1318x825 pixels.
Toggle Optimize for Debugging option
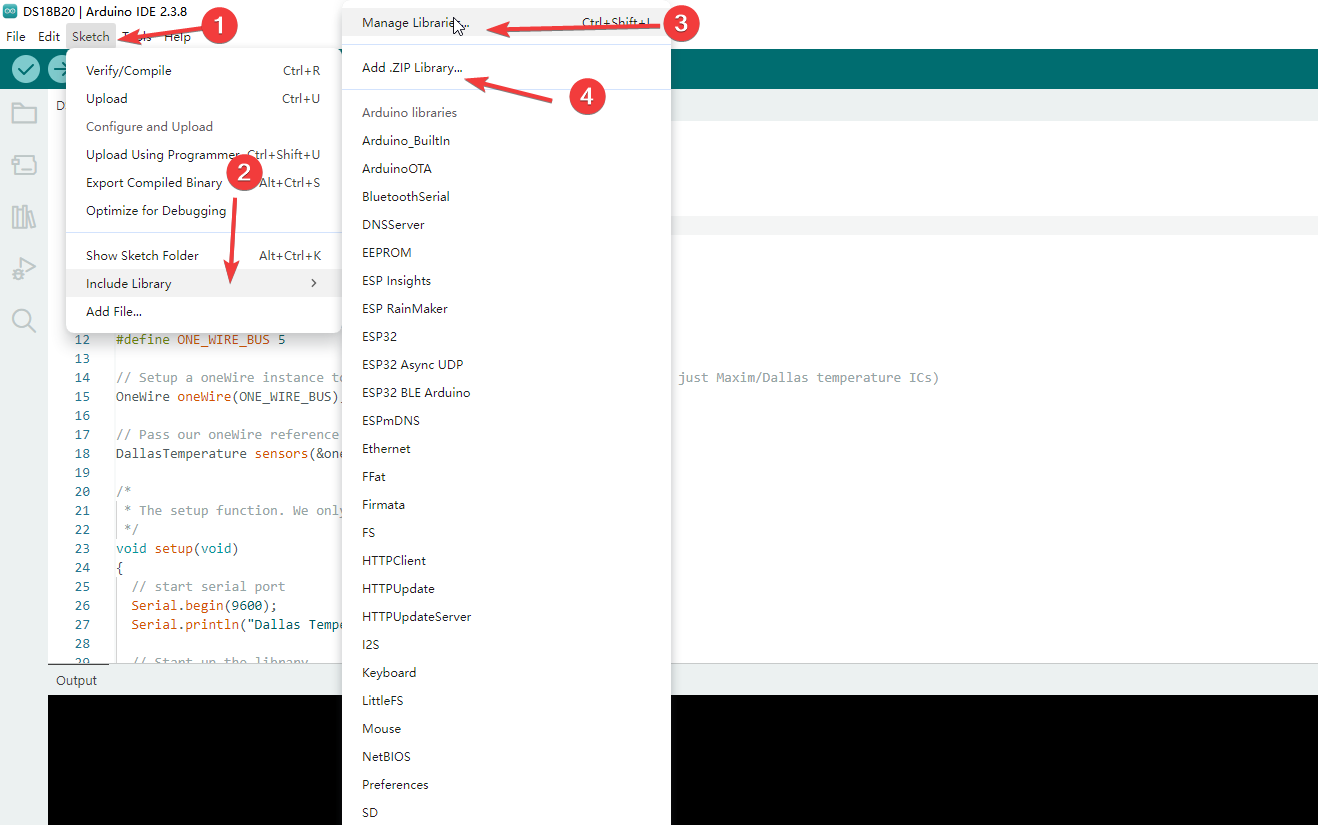point(203,211)
